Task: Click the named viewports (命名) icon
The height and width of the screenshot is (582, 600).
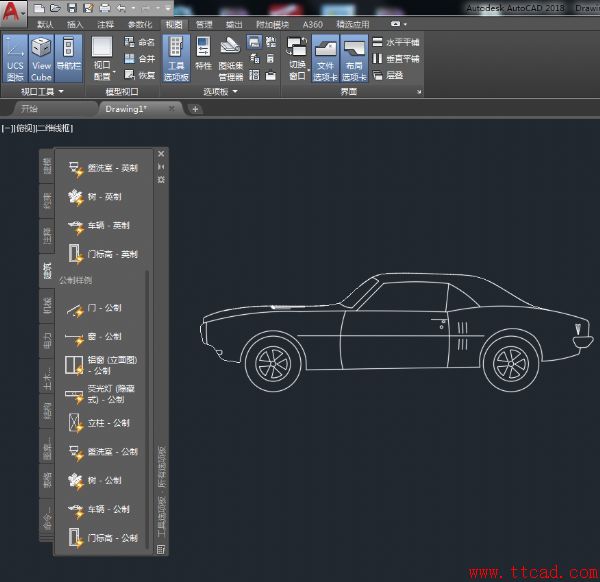Action: (140, 42)
